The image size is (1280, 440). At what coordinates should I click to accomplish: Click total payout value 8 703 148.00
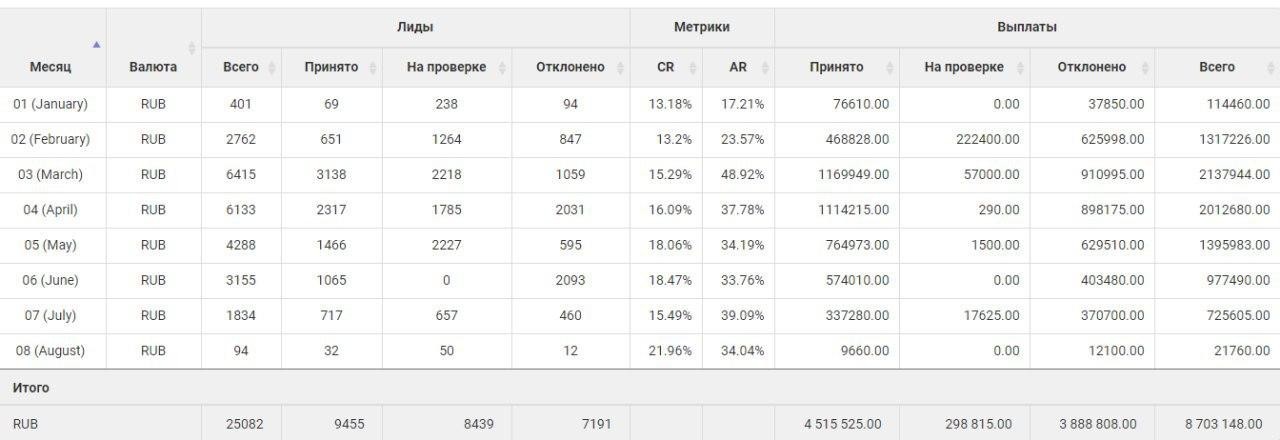point(1217,424)
